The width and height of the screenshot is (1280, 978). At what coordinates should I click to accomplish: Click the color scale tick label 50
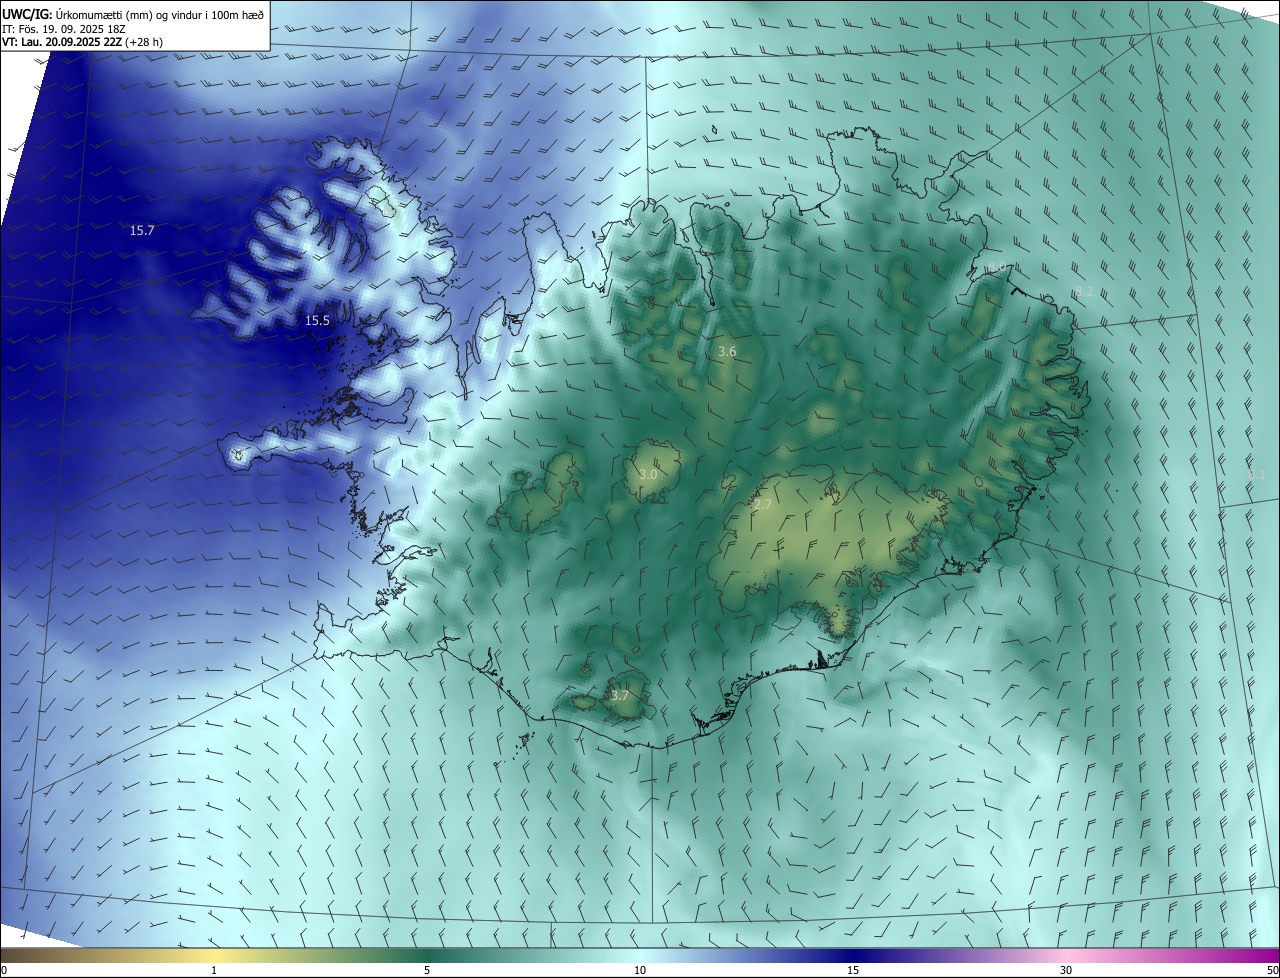pyautogui.click(x=1272, y=970)
